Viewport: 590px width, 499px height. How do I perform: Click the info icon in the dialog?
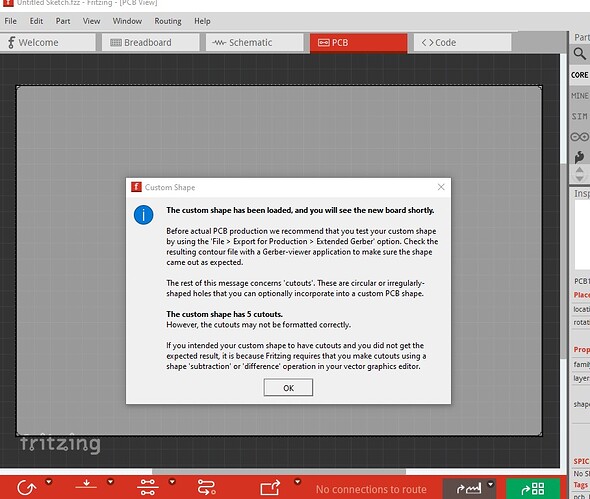(143, 215)
